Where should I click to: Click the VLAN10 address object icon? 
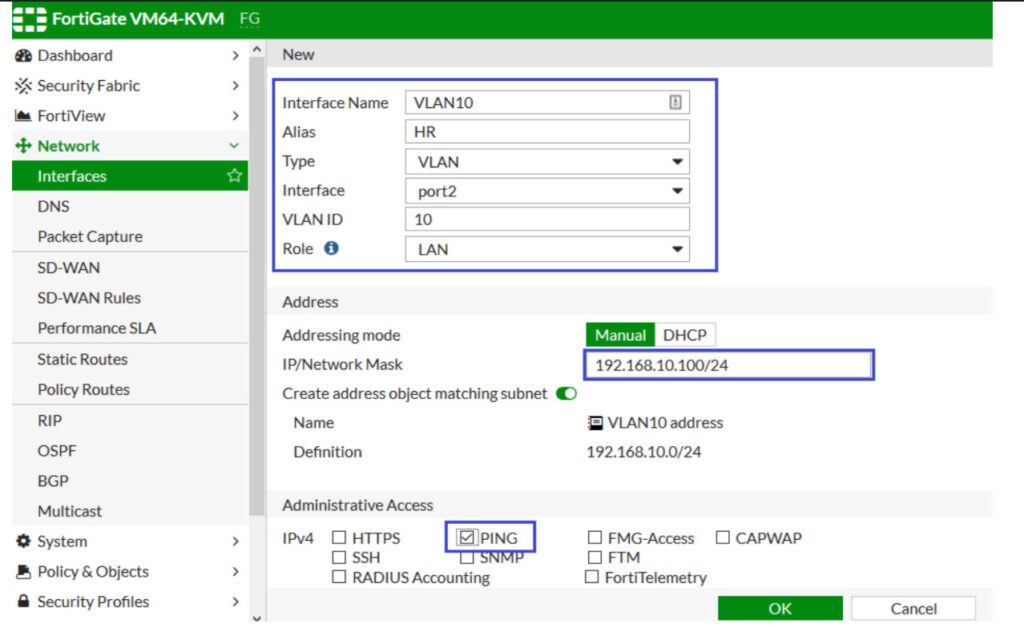pyautogui.click(x=595, y=423)
